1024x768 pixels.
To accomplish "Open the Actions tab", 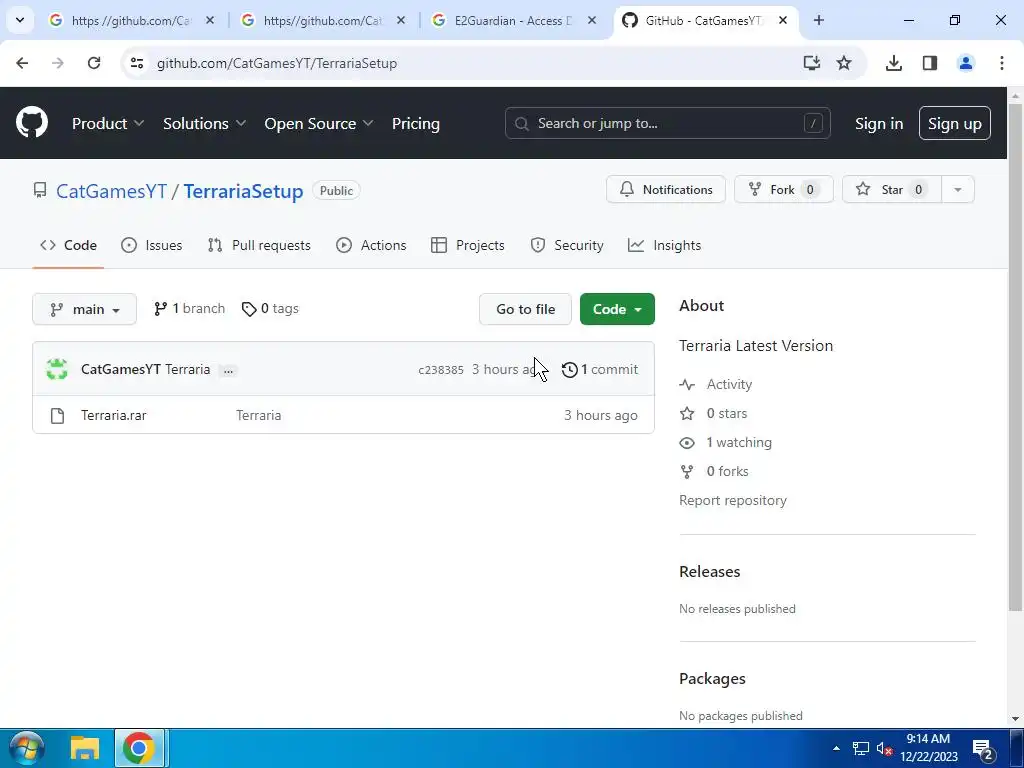I will coord(371,246).
